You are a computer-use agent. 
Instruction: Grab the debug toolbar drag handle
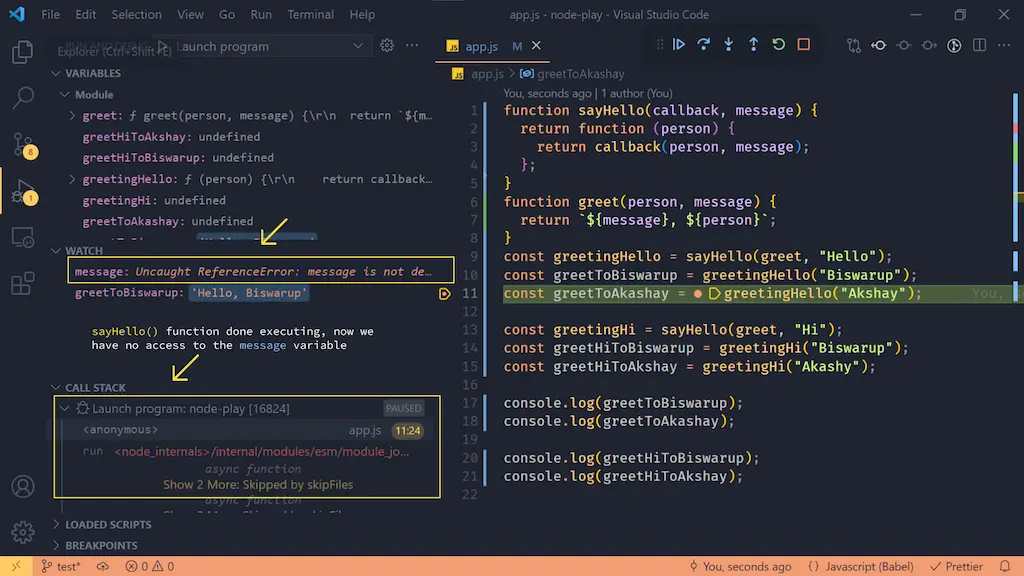coord(660,44)
